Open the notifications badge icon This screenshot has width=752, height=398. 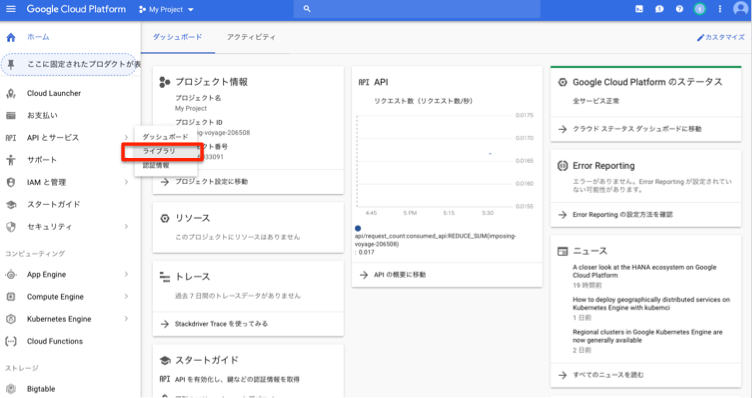[700, 9]
